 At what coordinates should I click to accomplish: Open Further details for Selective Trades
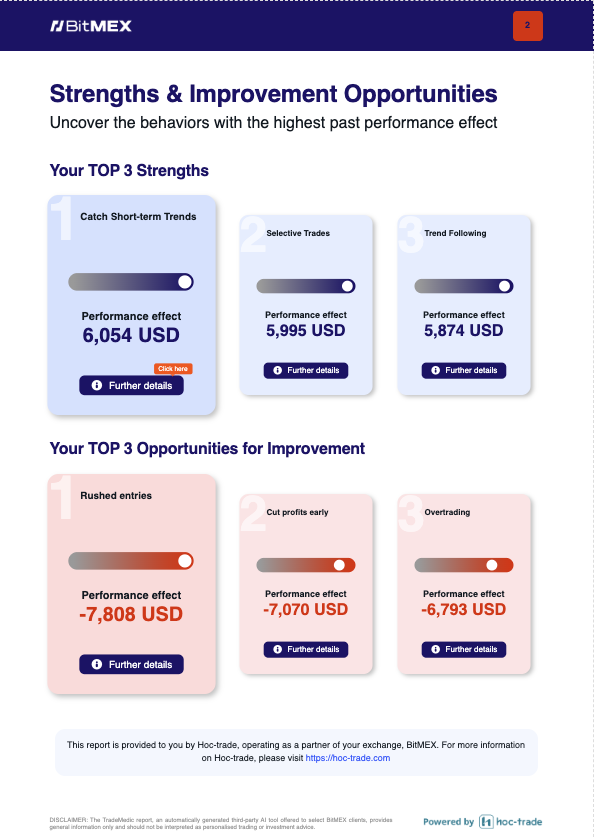306,370
